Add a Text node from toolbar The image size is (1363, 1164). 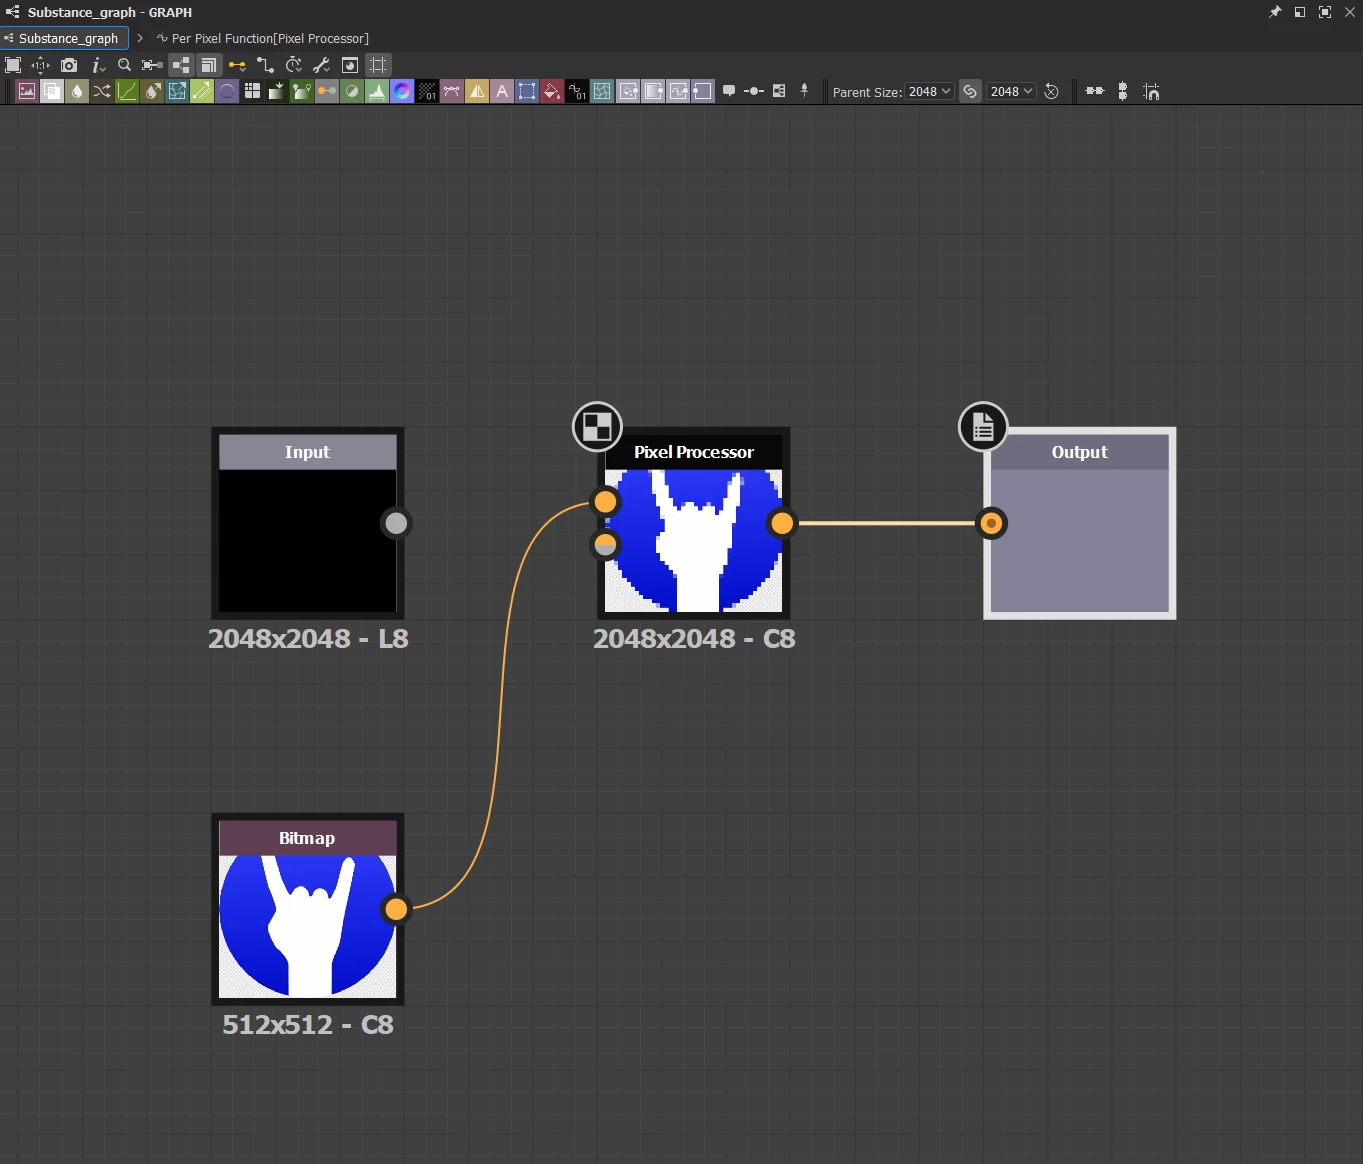pos(502,91)
